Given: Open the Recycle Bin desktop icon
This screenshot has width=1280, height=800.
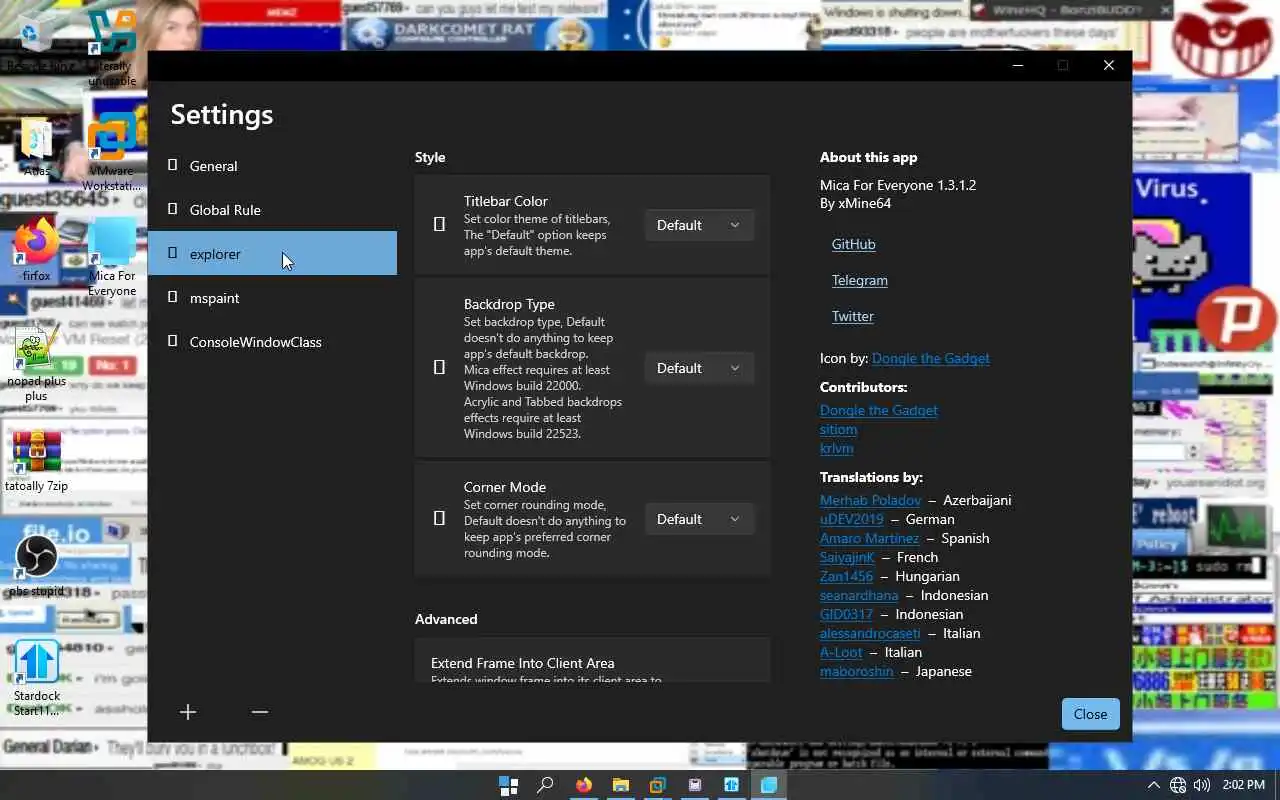Looking at the screenshot, I should pos(36,40).
